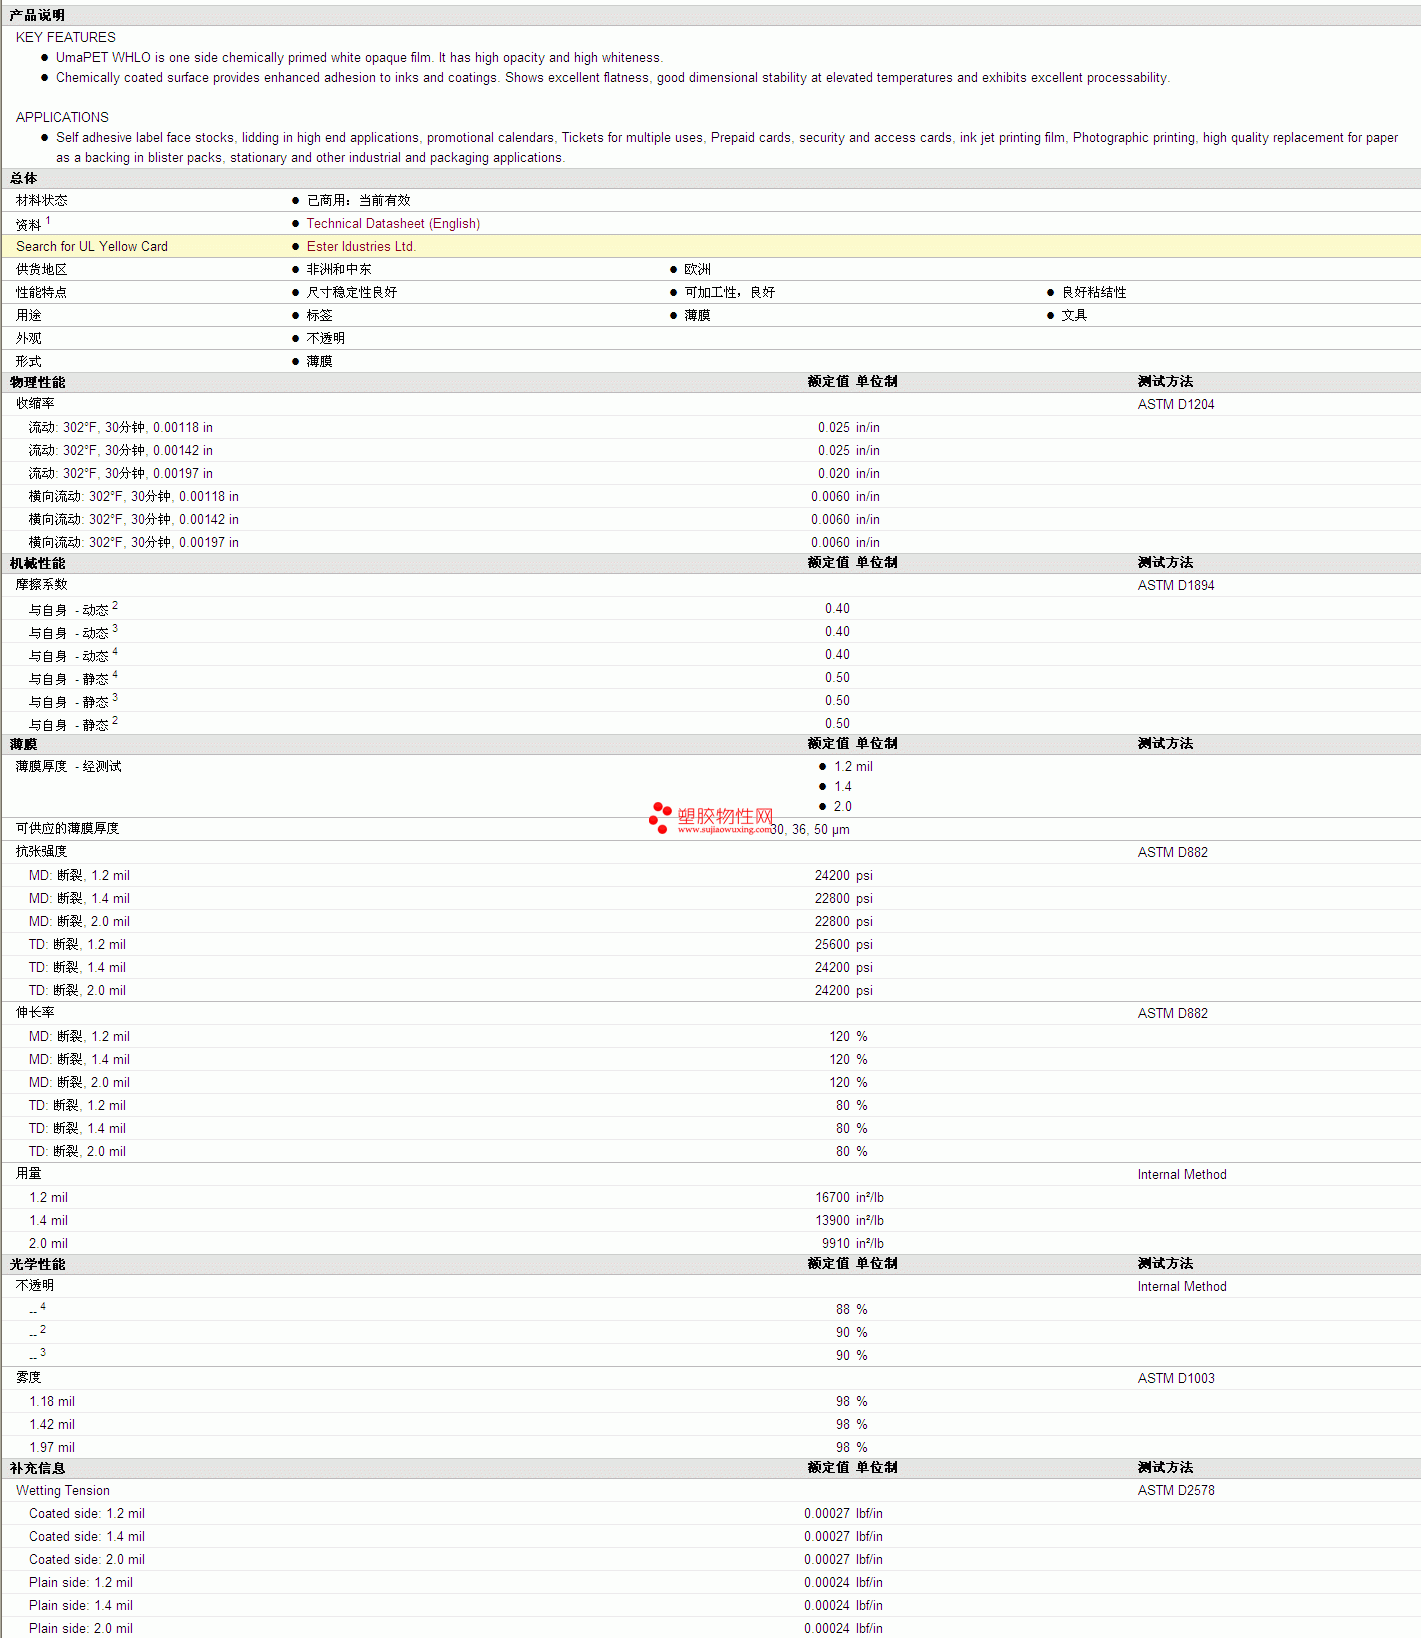The image size is (1421, 1638).
Task: Select the 光学性能 section header
Action: [x=38, y=1265]
